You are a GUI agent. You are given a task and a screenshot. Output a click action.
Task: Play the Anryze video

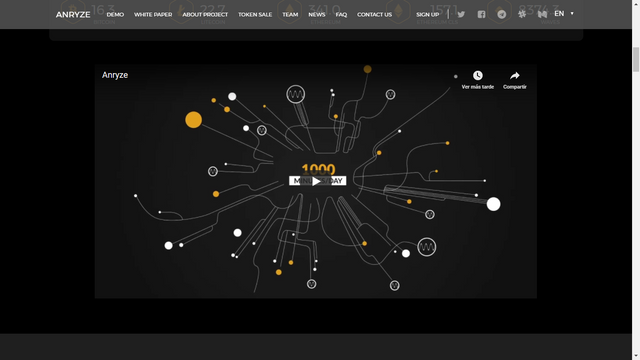[316, 181]
